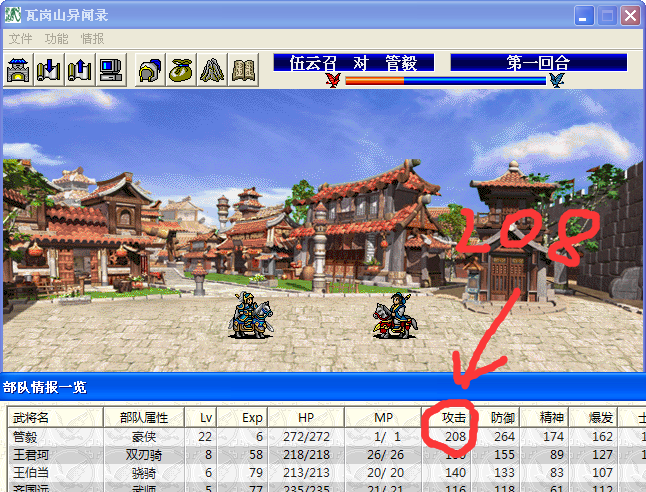Click the map icon with down arrow
The image size is (646, 492).
point(49,70)
